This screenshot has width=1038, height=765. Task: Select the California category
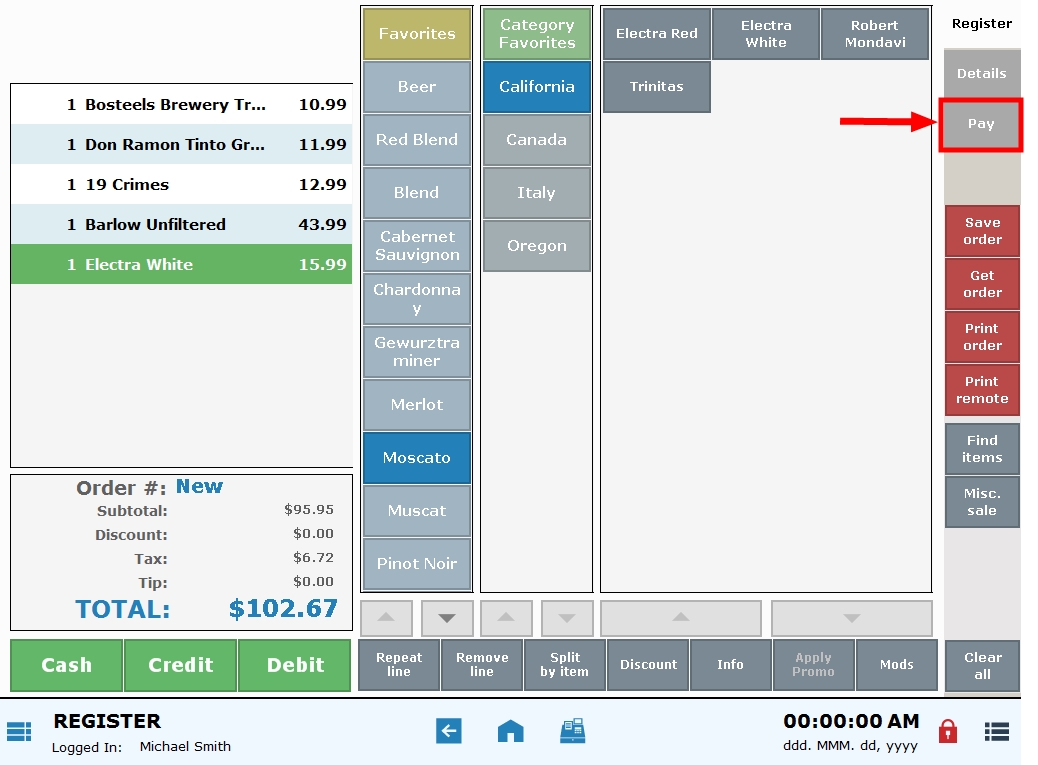pos(537,87)
